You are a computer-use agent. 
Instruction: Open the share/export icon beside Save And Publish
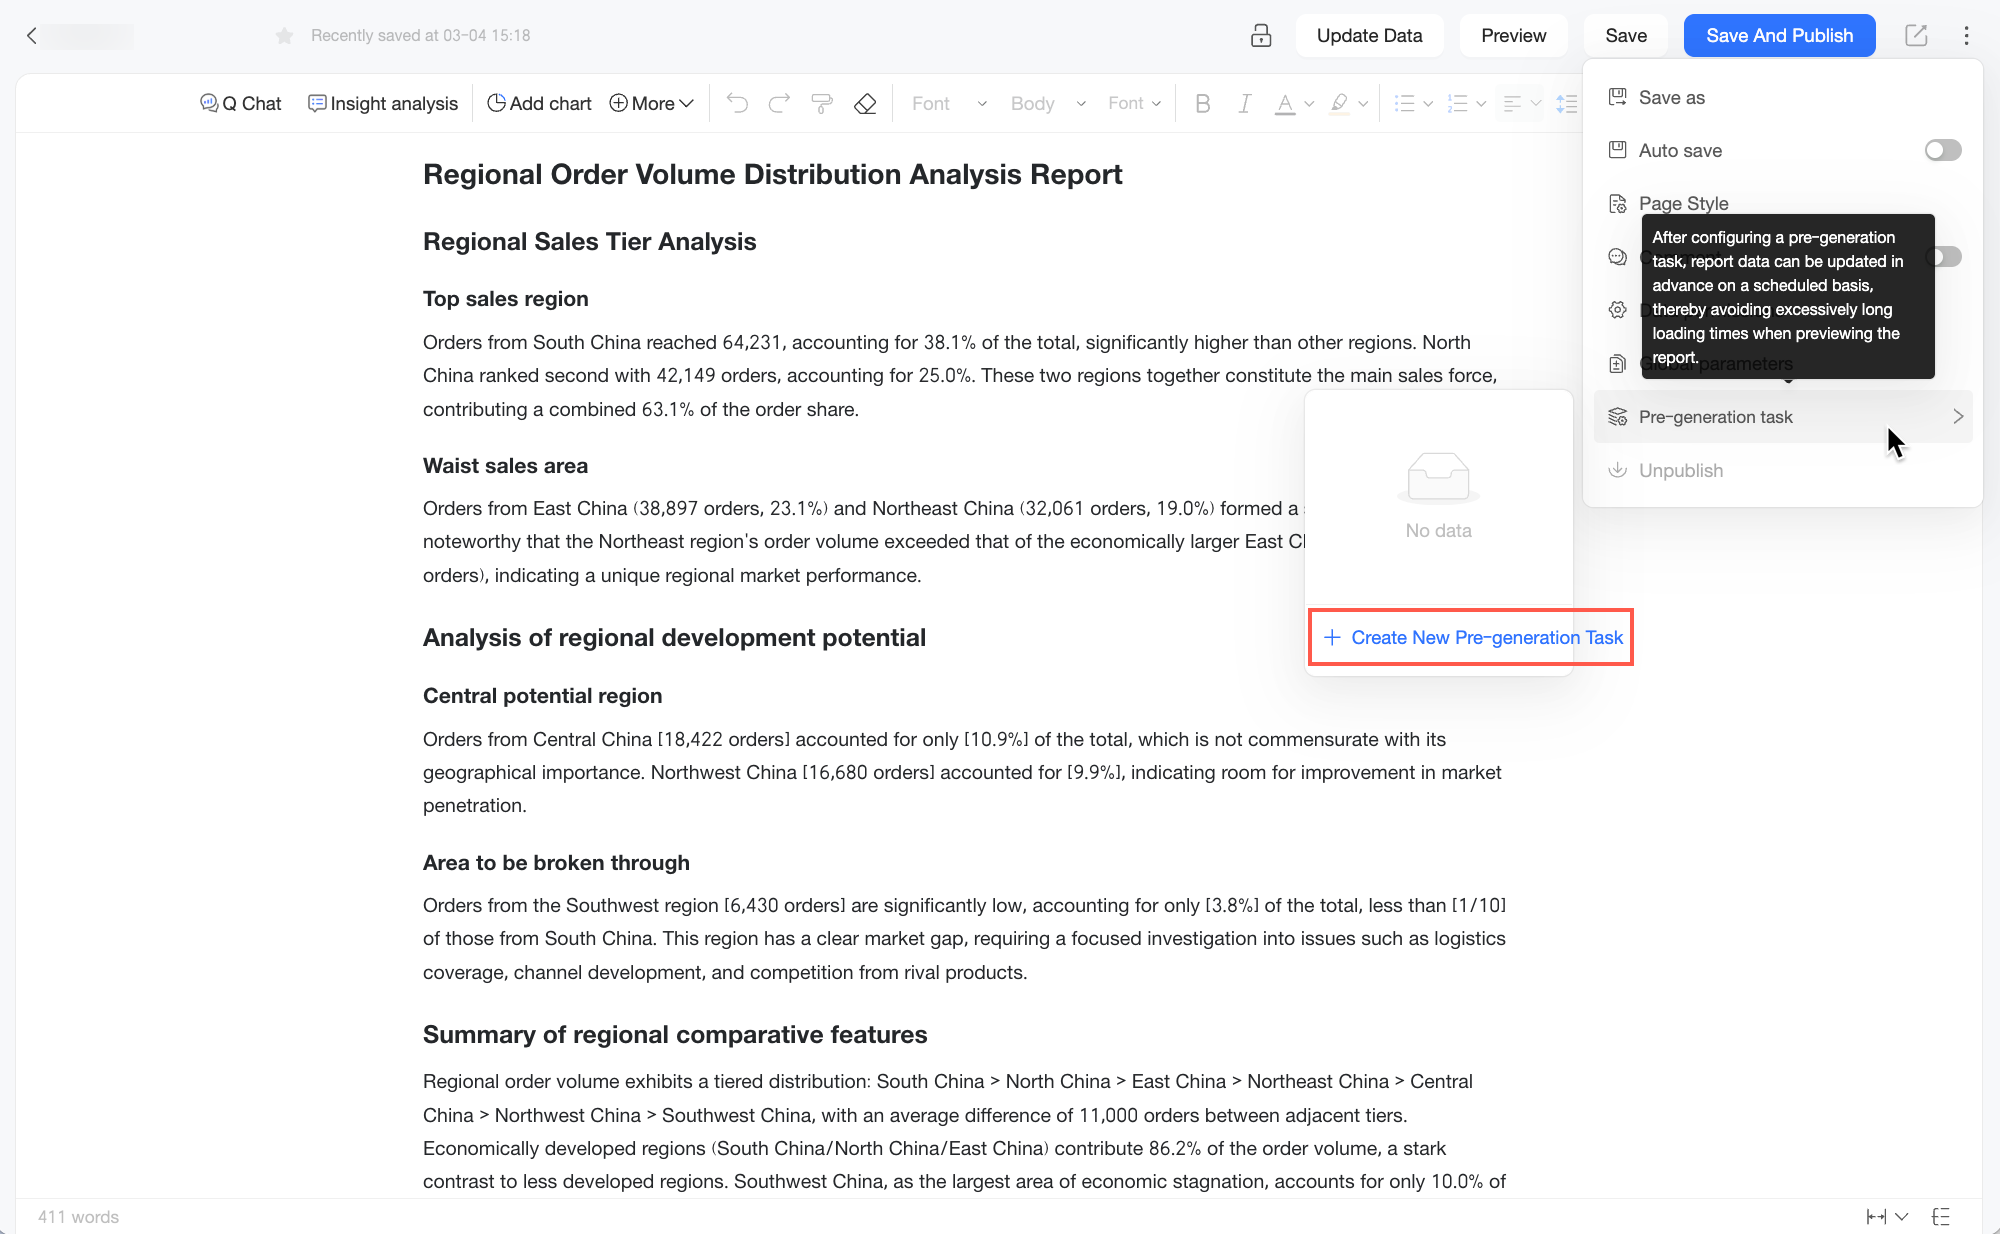click(1916, 36)
